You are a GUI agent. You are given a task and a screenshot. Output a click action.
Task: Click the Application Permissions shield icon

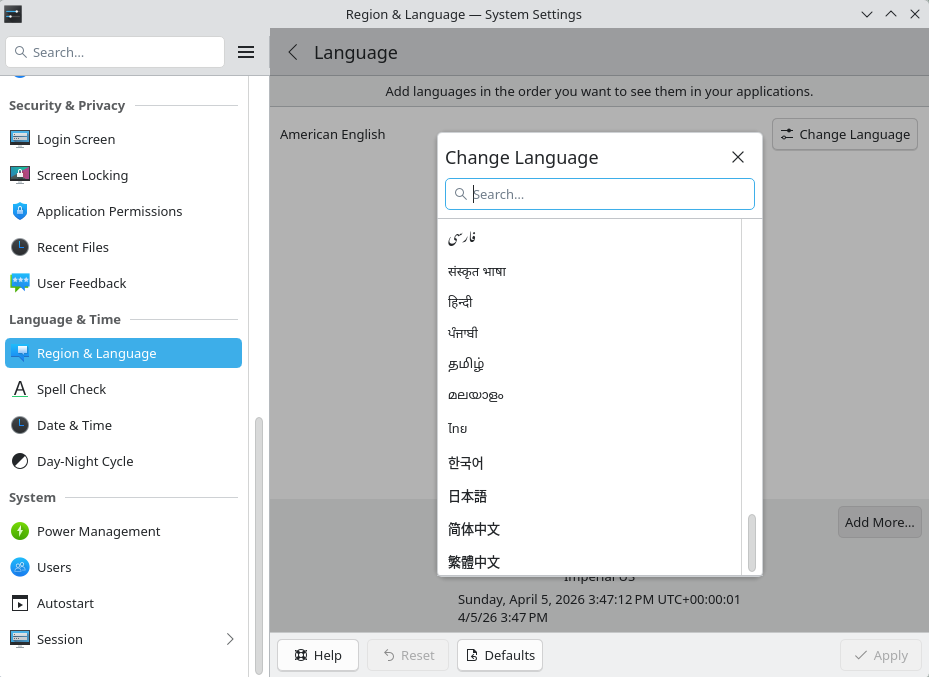click(x=20, y=211)
